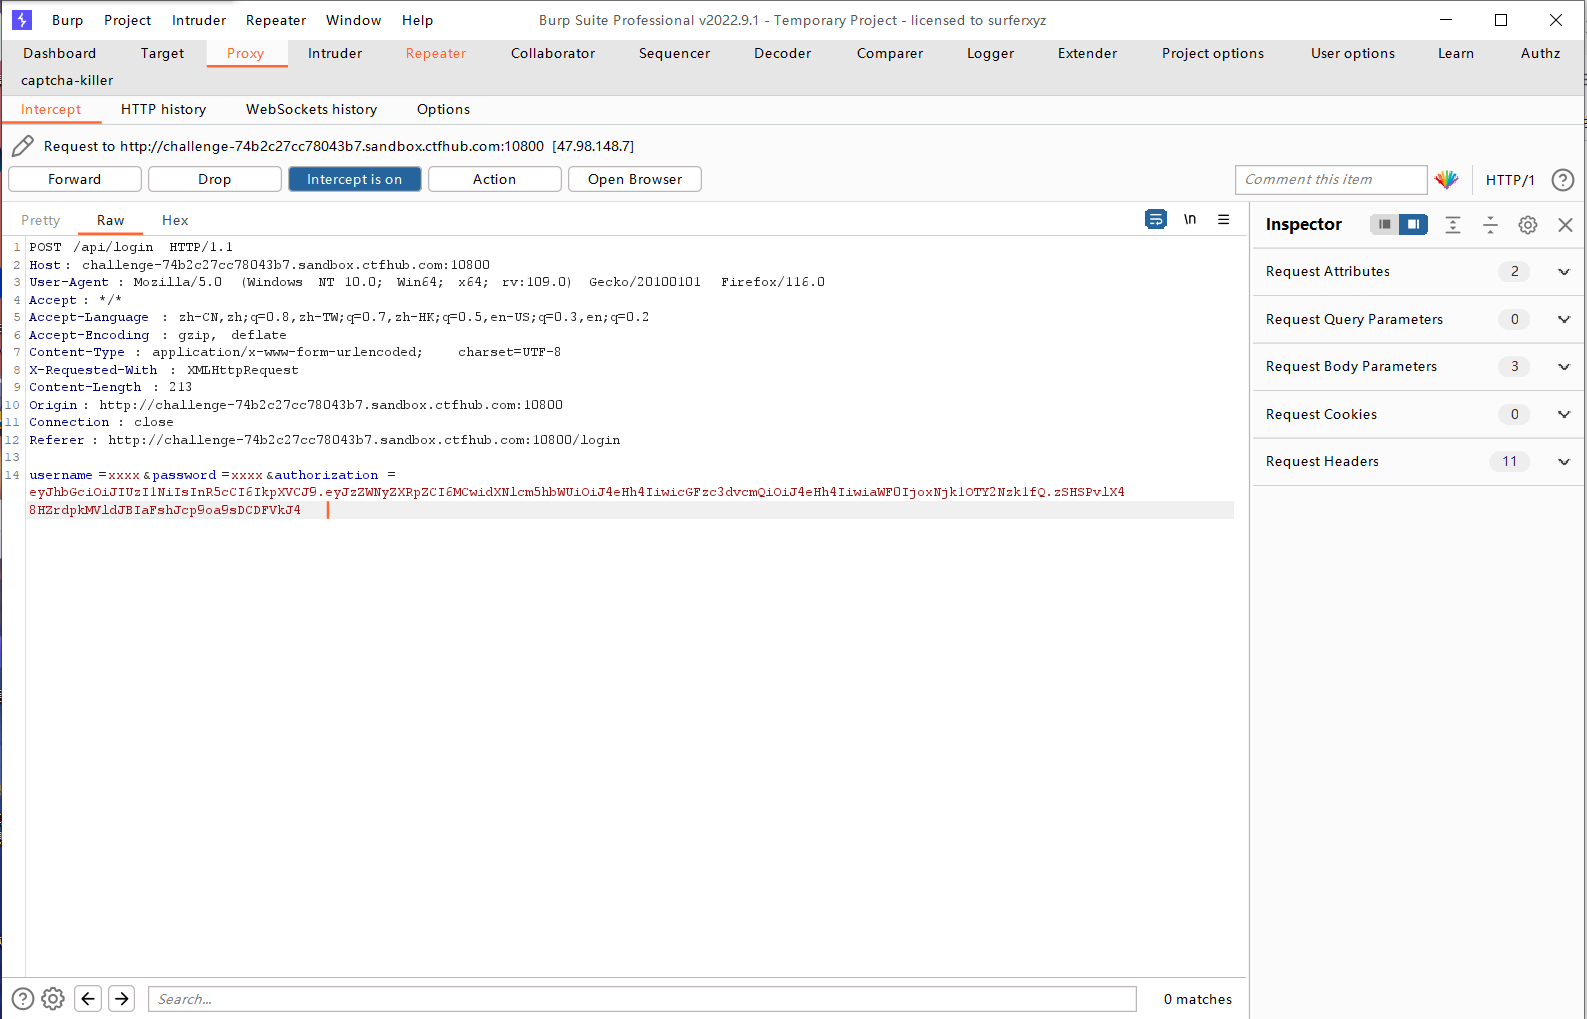Toggle show non-printable characters (\n)
Viewport: 1587px width, 1019px height.
[x=1190, y=220]
